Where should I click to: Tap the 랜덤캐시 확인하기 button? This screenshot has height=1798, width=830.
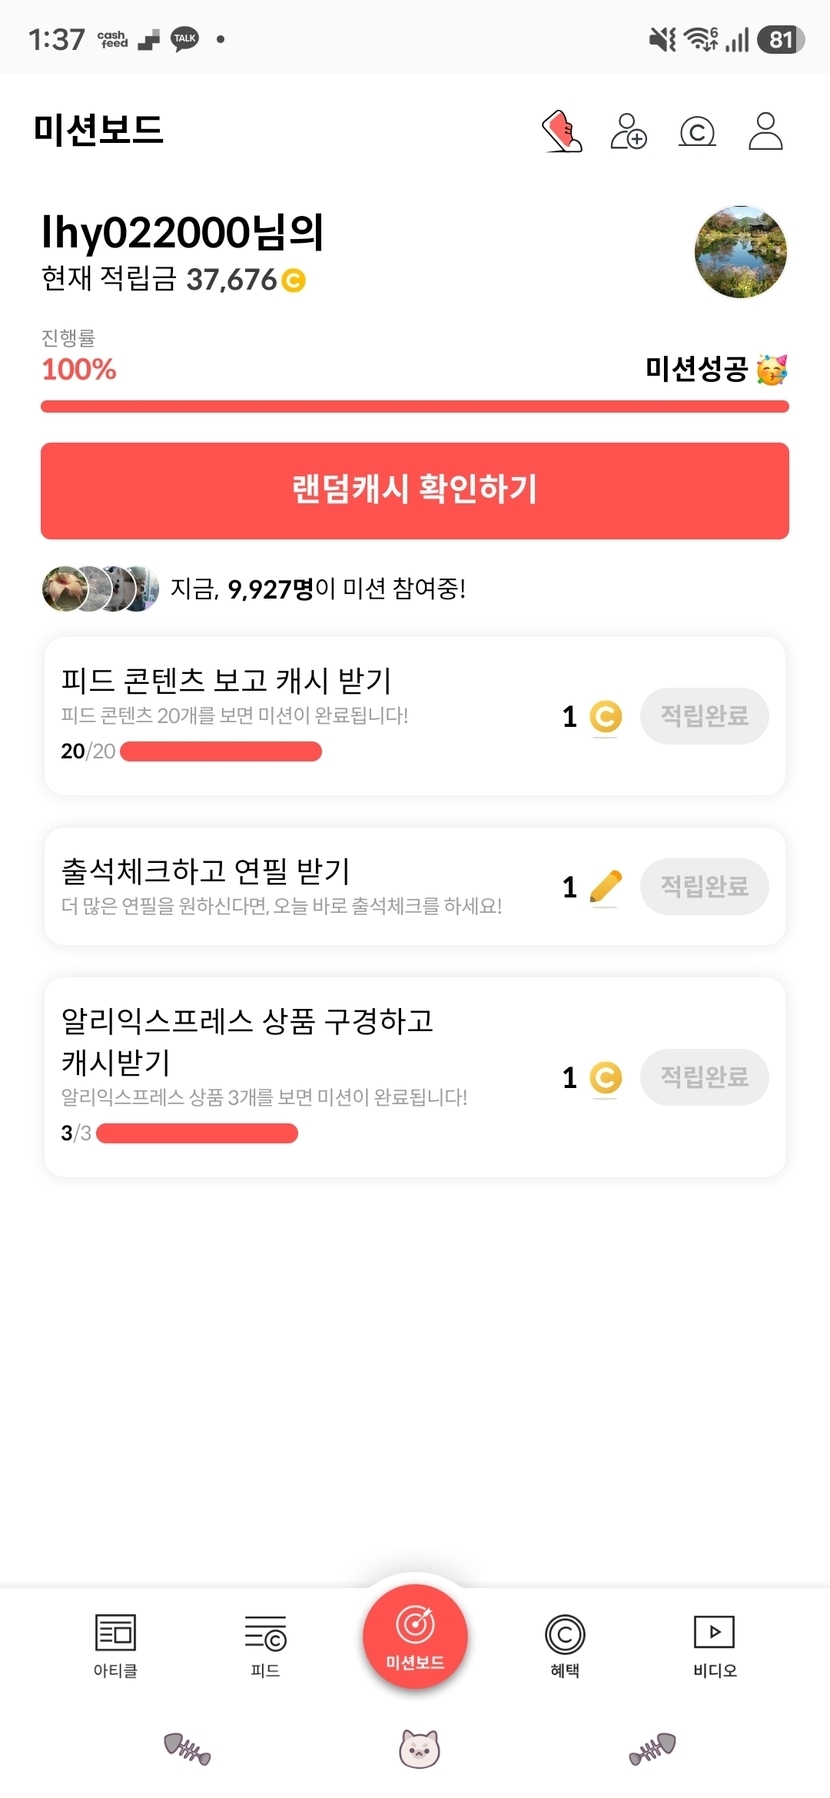[x=415, y=490]
